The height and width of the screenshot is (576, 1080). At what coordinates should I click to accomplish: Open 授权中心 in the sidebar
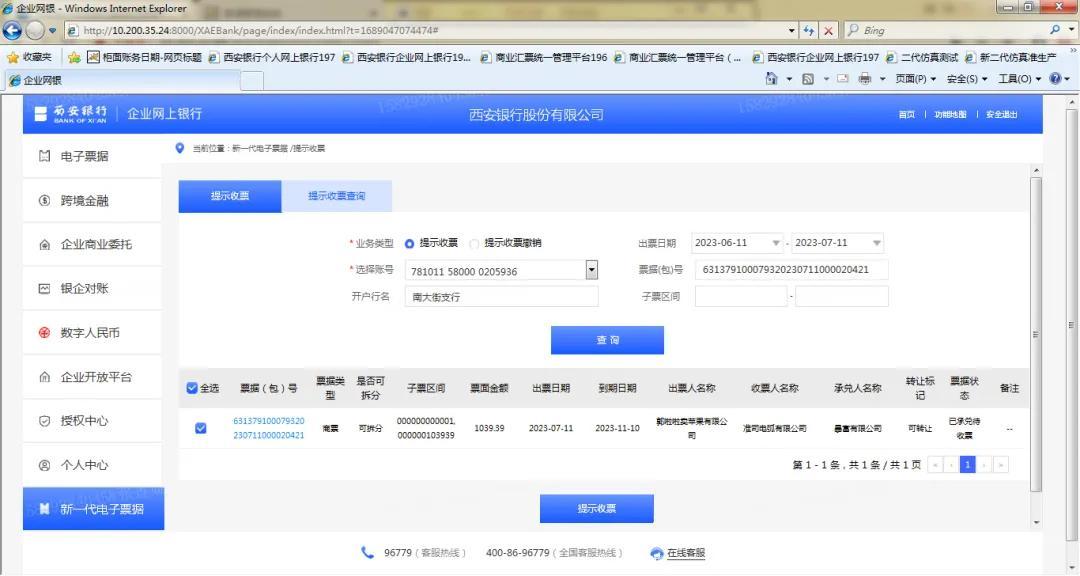pyautogui.click(x=92, y=421)
